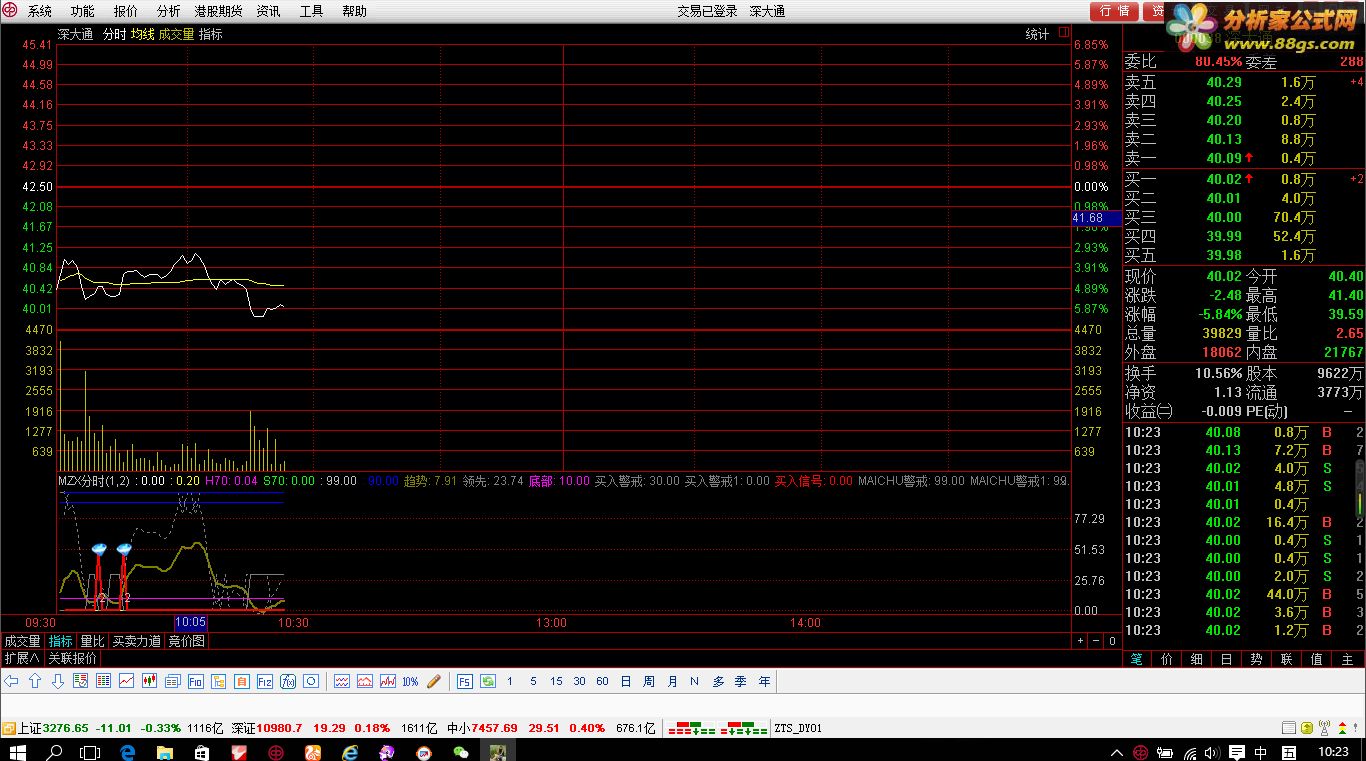This screenshot has height=761, width=1366.
Task: Click the 10:05 time marker on axis
Action: coord(190,622)
